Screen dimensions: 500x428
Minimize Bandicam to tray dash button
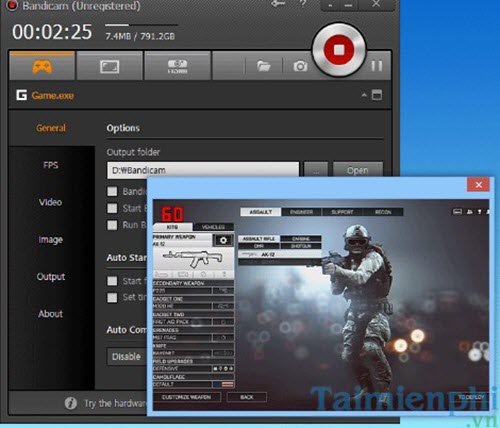click(331, 5)
